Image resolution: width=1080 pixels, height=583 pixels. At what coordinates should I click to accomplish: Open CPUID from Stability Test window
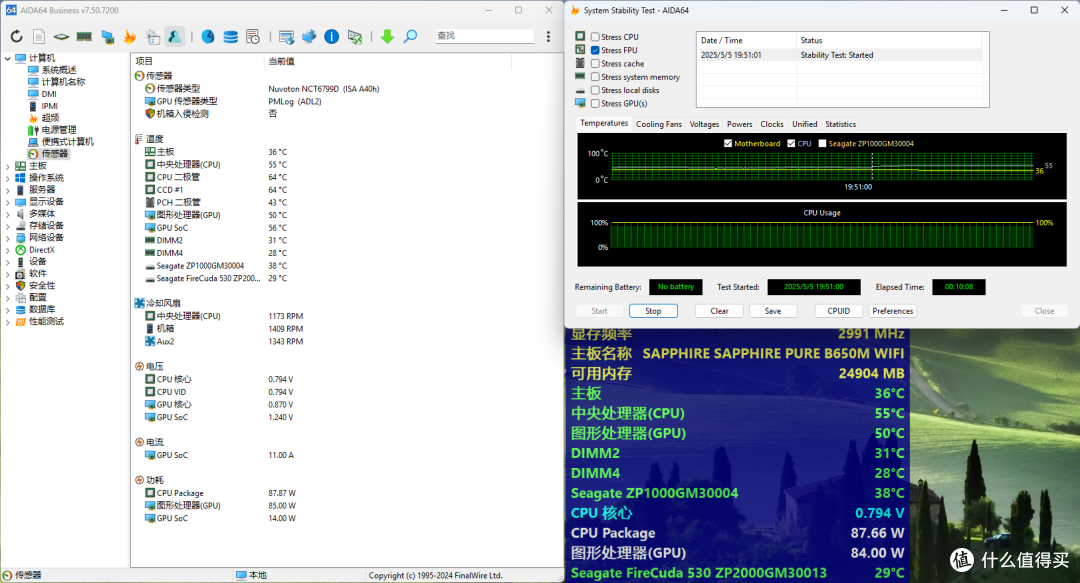[838, 311]
